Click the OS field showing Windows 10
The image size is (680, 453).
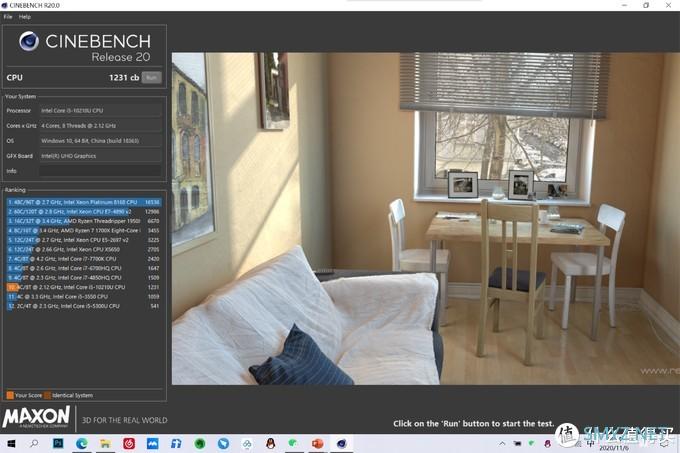click(100, 141)
